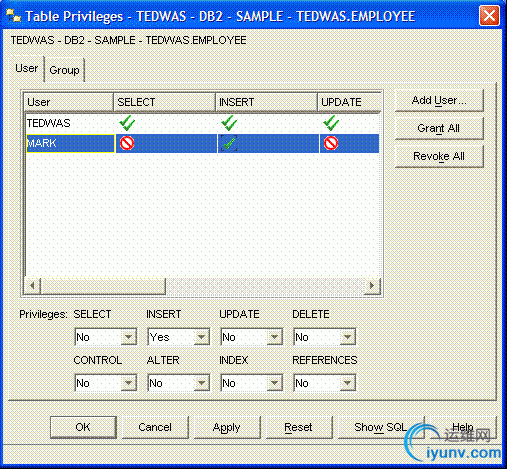Switch to the User tab
This screenshot has width=507, height=469.
27,68
